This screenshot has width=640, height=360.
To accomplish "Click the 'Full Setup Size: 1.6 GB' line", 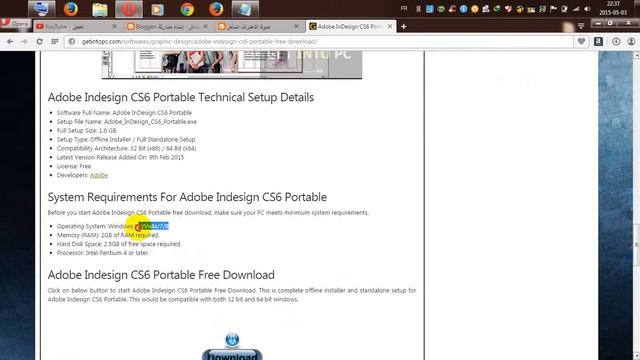I will click(x=87, y=131).
